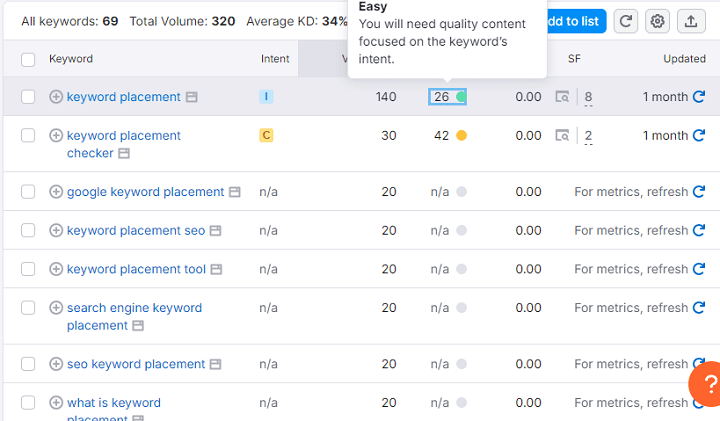Sort by the Keyword column header

pyautogui.click(x=71, y=59)
